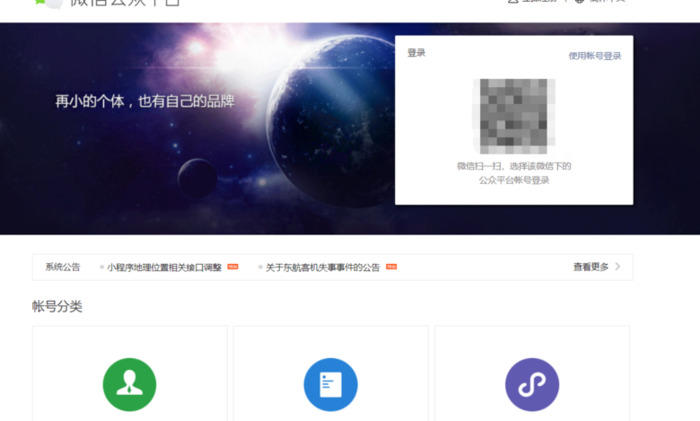This screenshot has height=421, width=700.
Task: Click the blurred QR code in login panel
Action: [514, 116]
